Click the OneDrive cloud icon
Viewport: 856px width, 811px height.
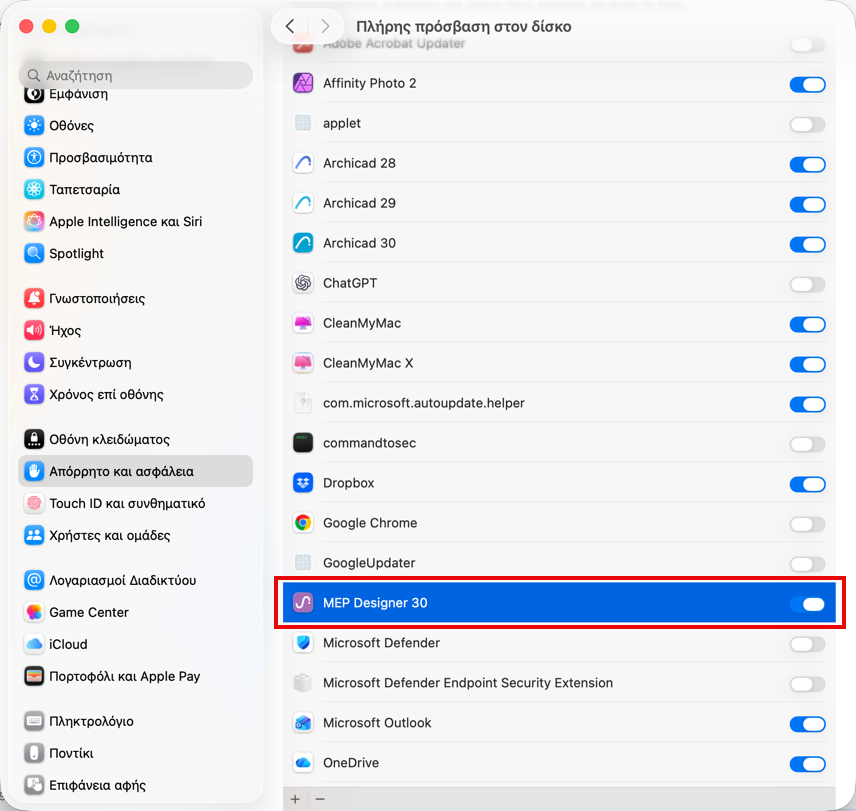coord(303,762)
